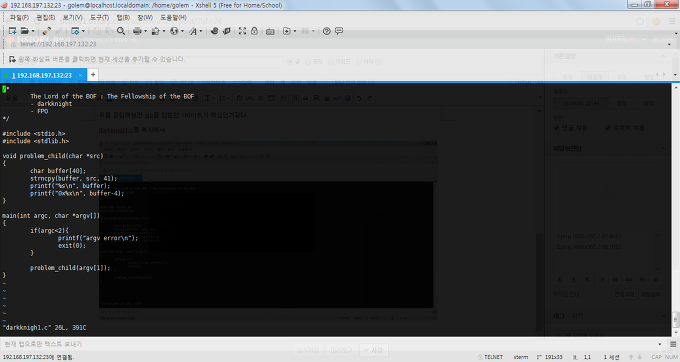Open the Find magnifier tool
Screen dimensions: 680x362
point(121,31)
